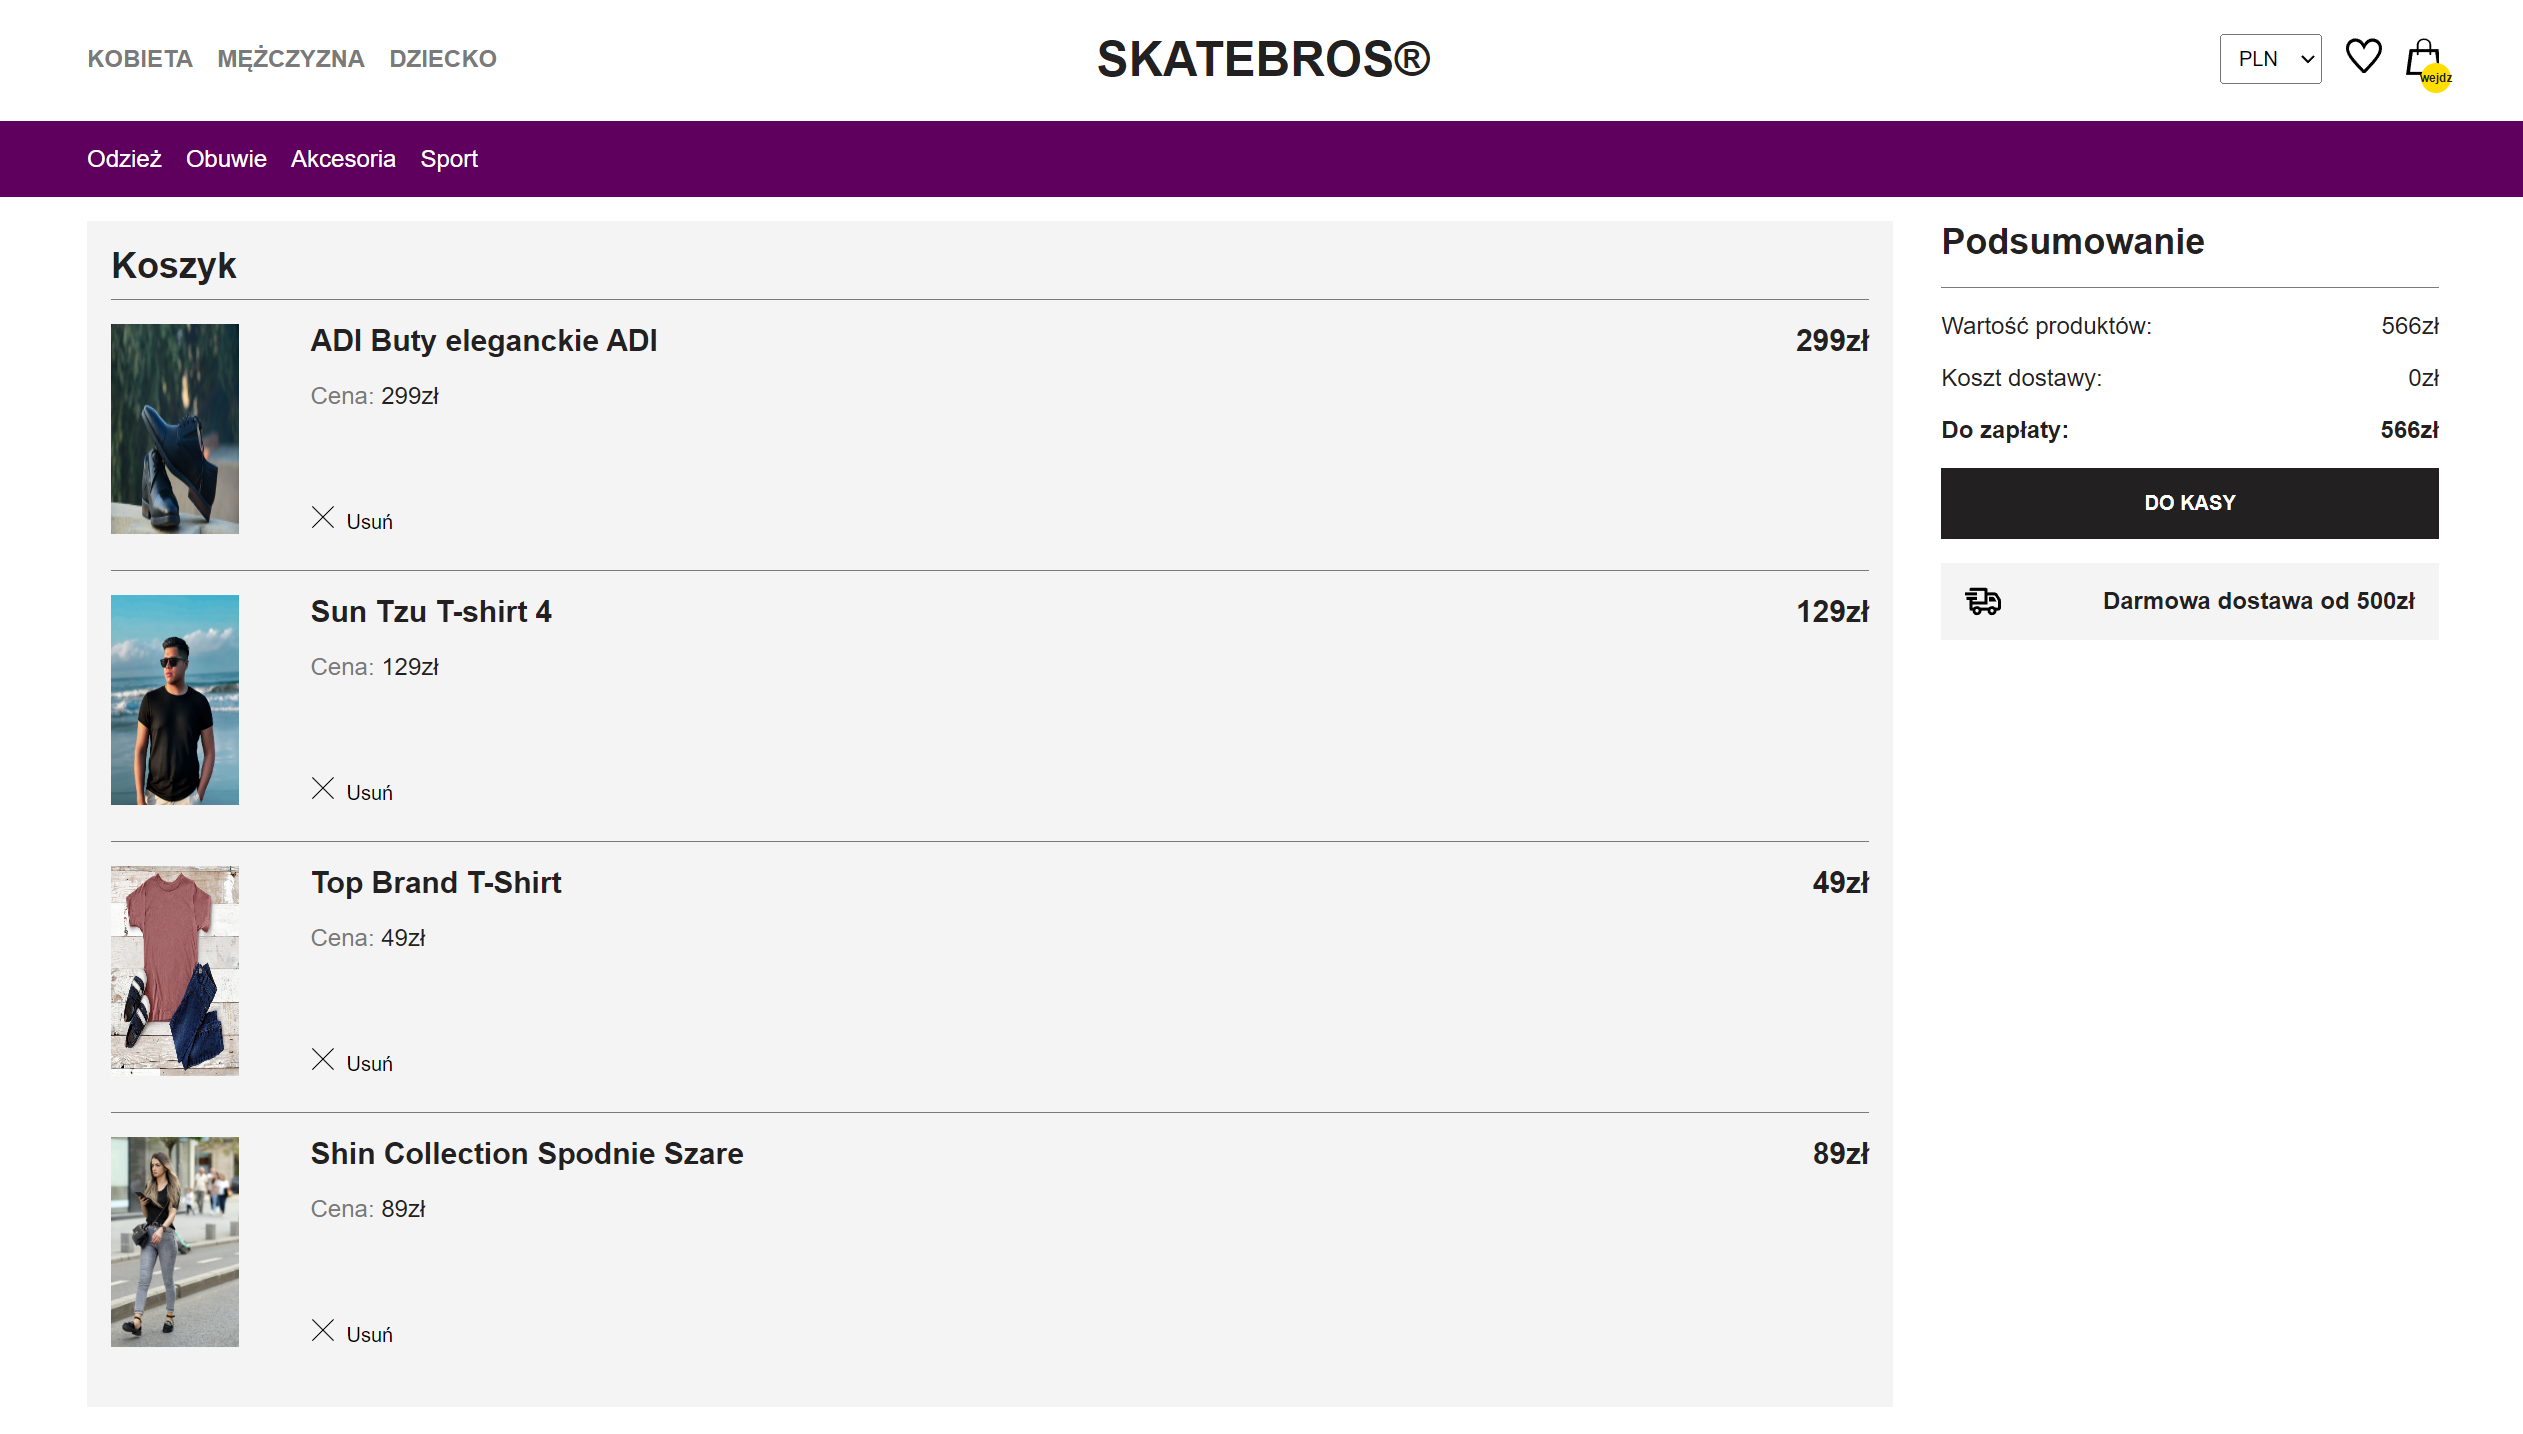This screenshot has height=1434, width=2523.
Task: Open the wishlist heart icon
Action: 2363,57
